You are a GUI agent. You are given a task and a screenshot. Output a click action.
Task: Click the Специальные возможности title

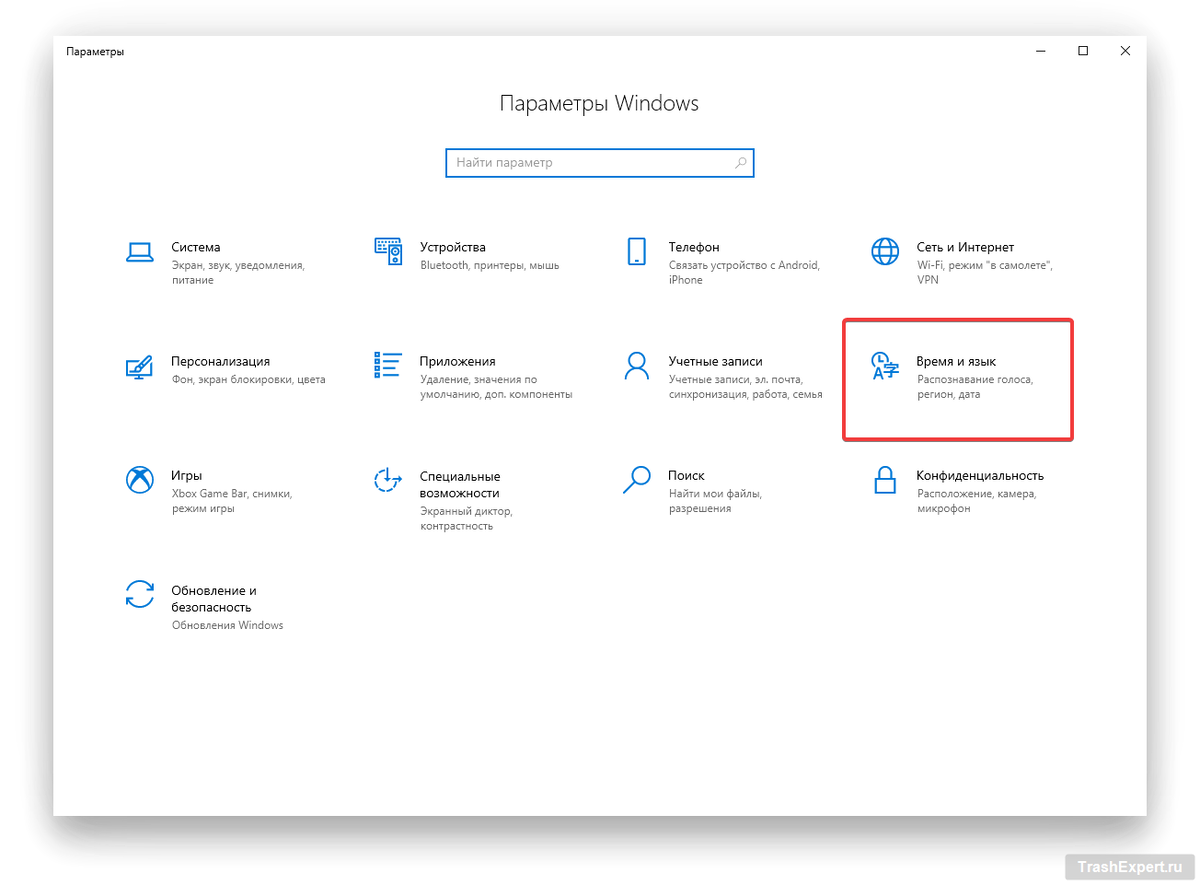(x=460, y=484)
